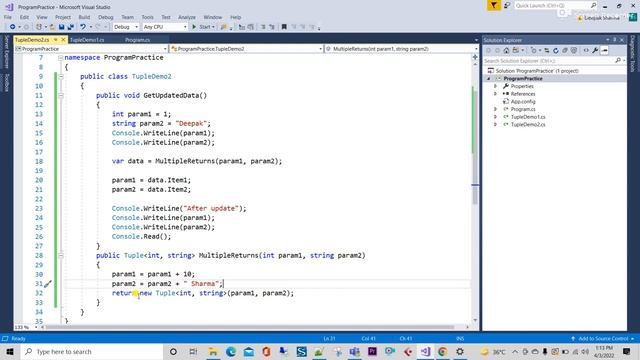Open the Analyze menu
This screenshot has width=640, height=360.
(x=187, y=17)
